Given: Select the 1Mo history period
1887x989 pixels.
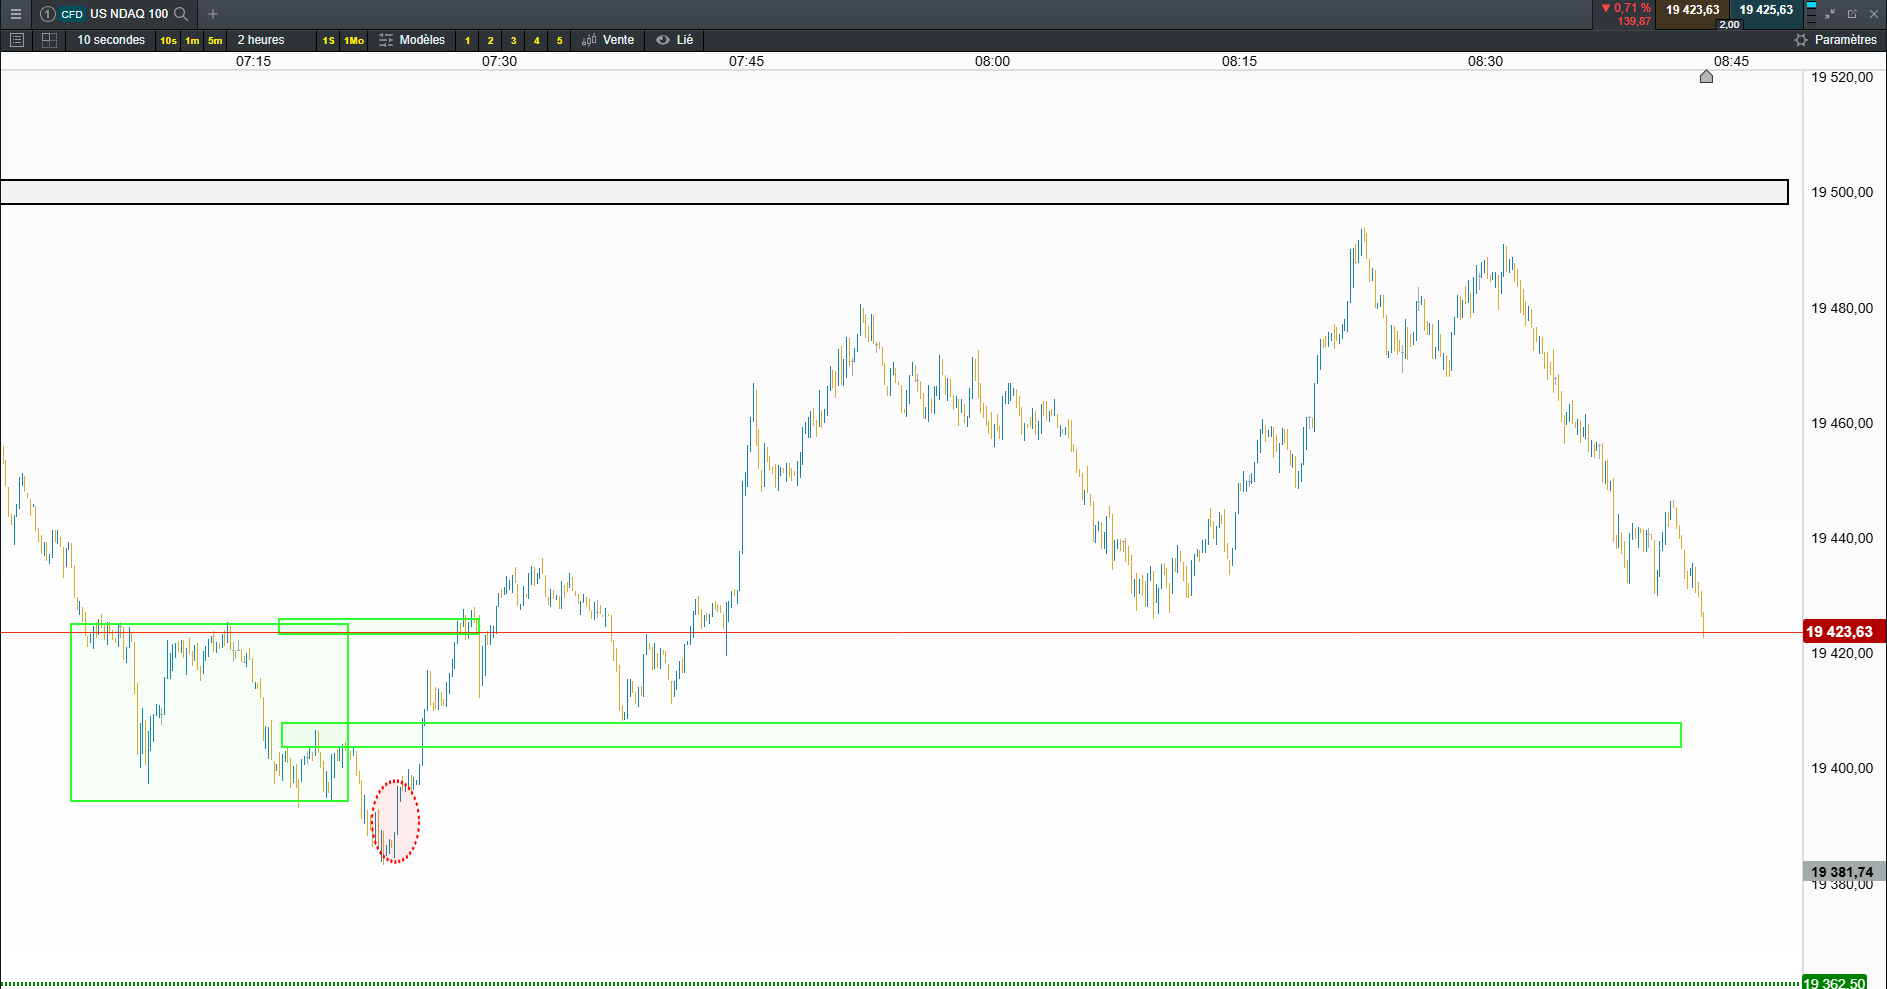Looking at the screenshot, I should pos(354,41).
